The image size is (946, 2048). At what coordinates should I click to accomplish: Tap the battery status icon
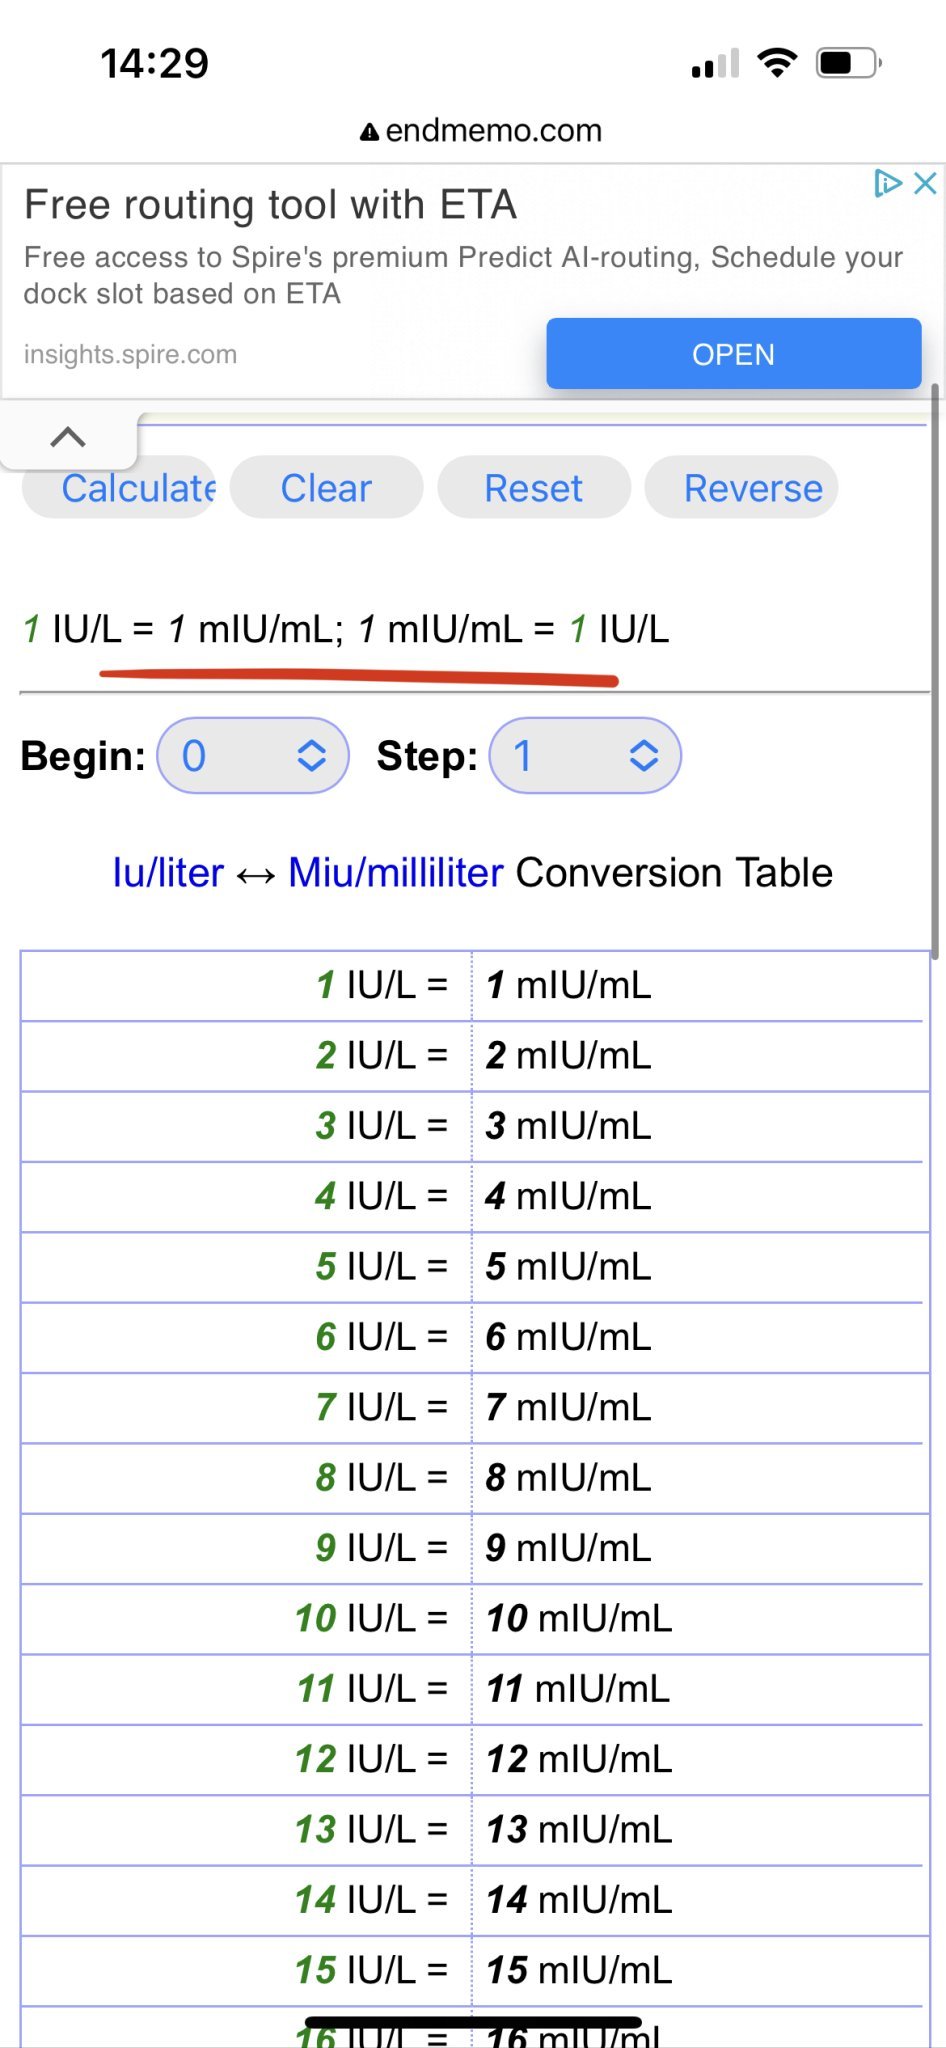[x=848, y=63]
